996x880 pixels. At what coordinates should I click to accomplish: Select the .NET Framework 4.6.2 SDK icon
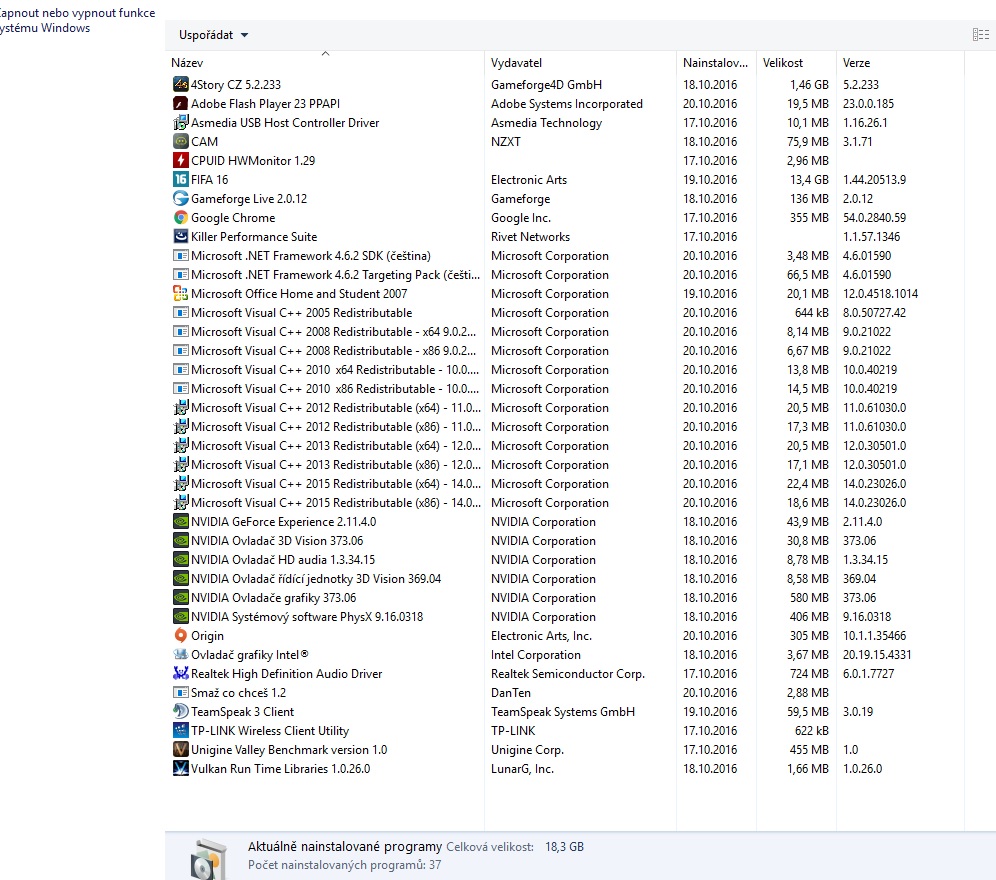180,255
